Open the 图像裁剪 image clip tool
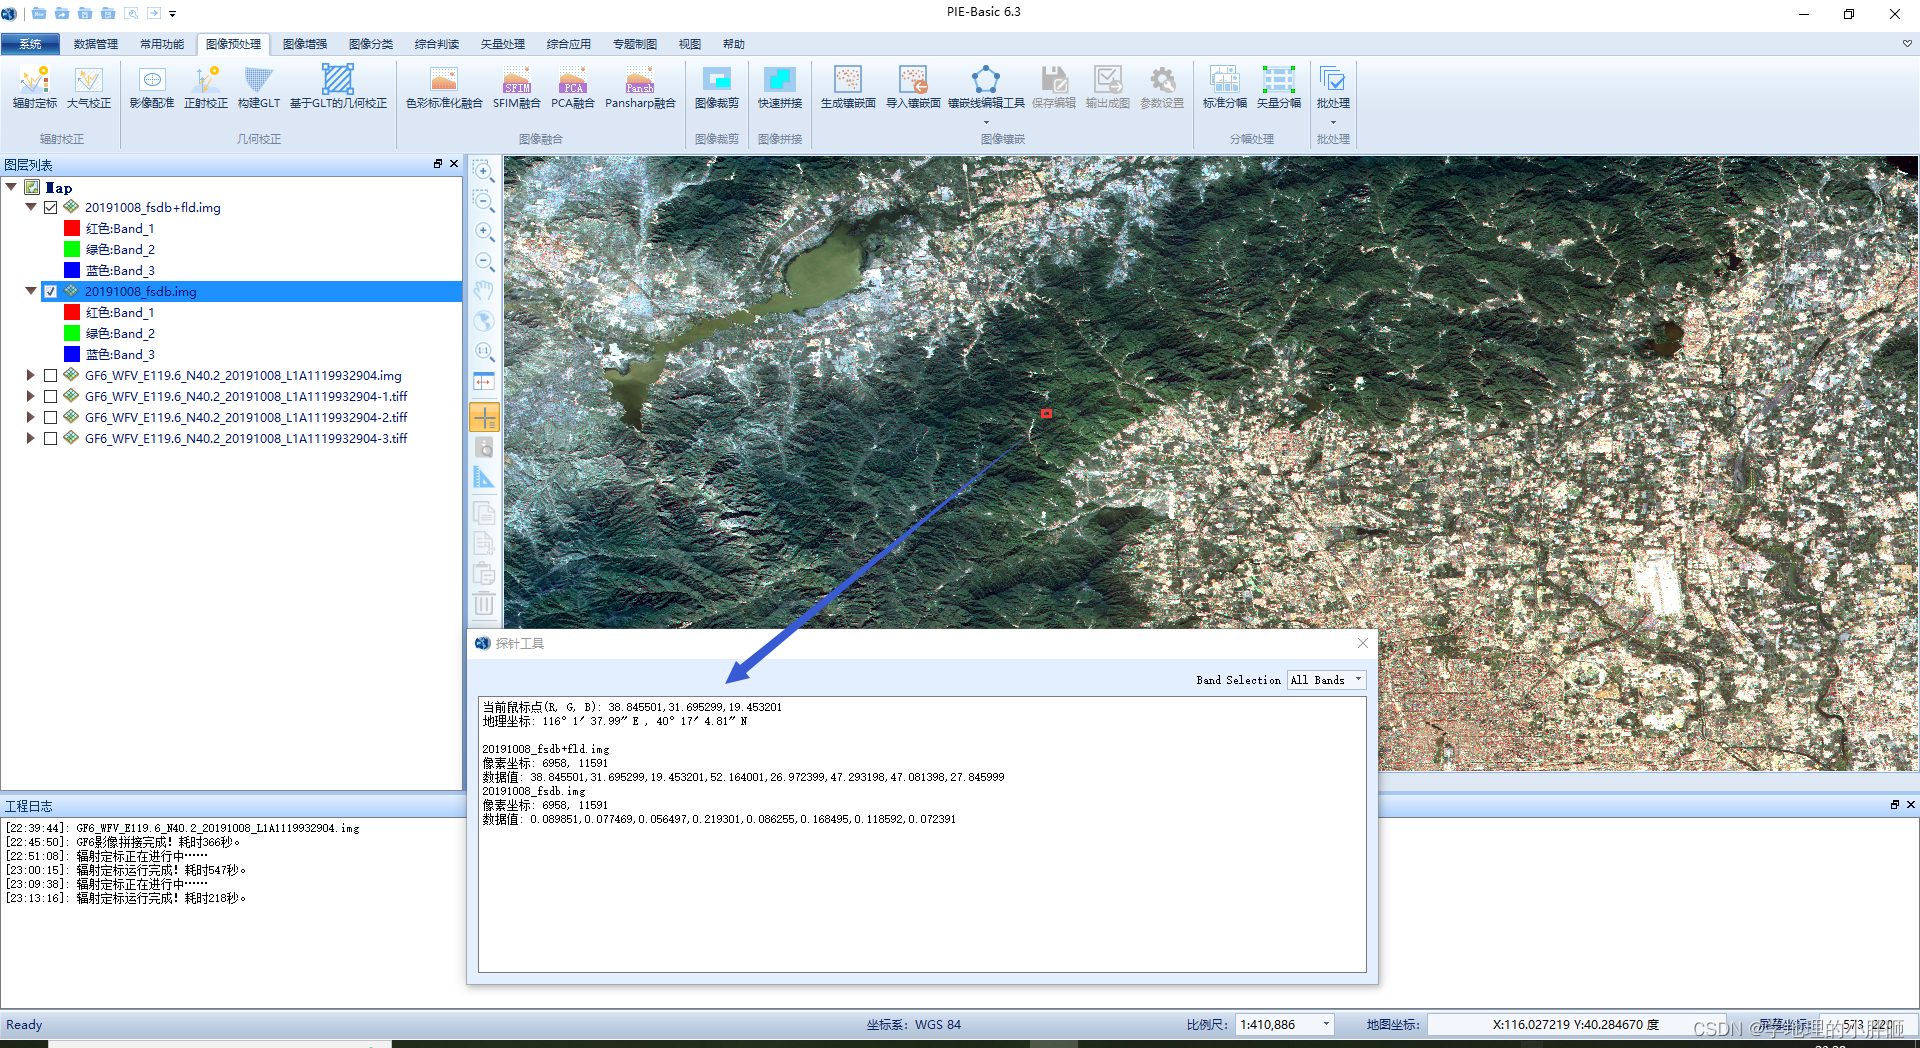 (717, 87)
